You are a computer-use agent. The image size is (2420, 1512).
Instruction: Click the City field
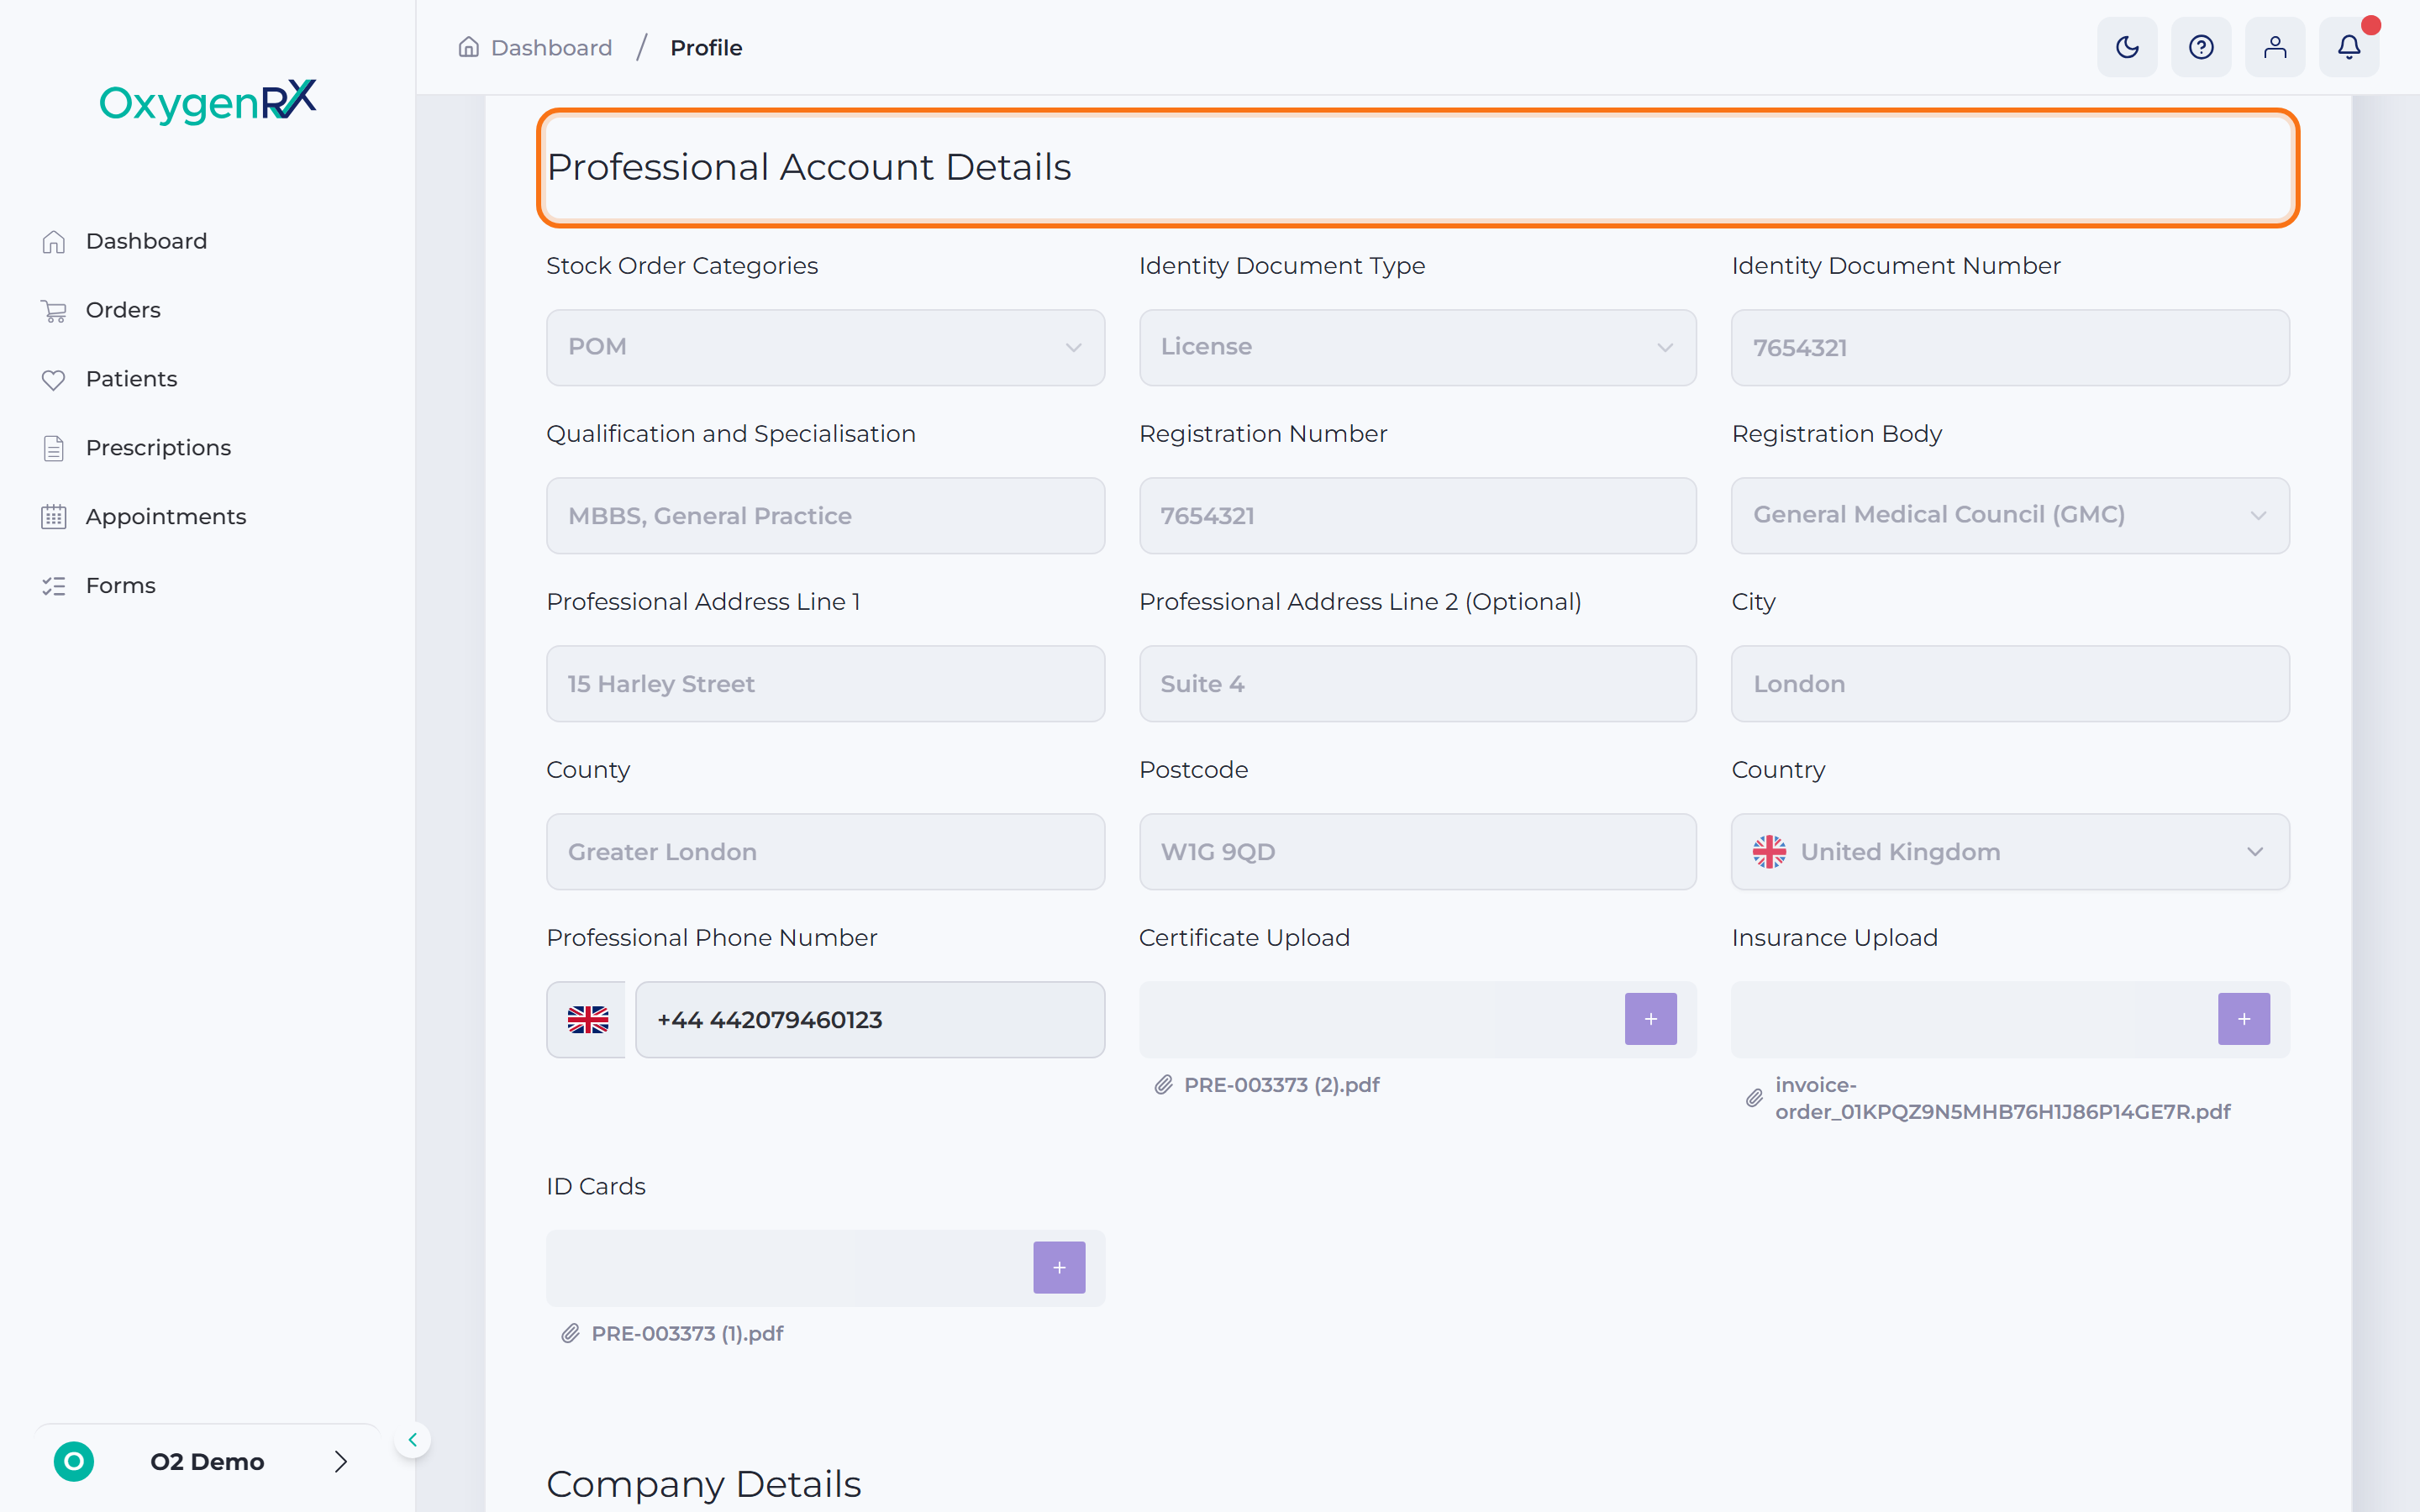[x=2010, y=683]
